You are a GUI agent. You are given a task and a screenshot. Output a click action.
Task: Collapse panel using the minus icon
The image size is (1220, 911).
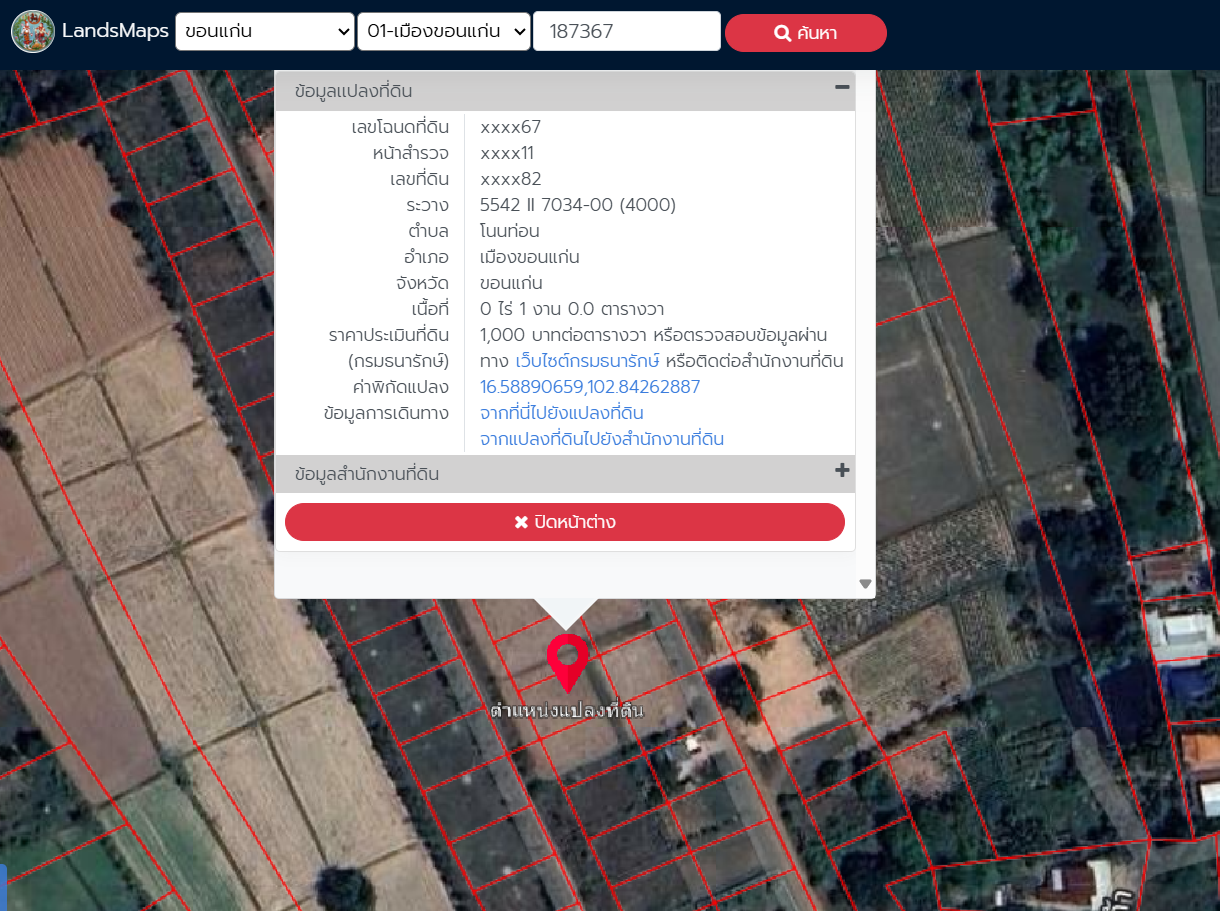click(842, 88)
